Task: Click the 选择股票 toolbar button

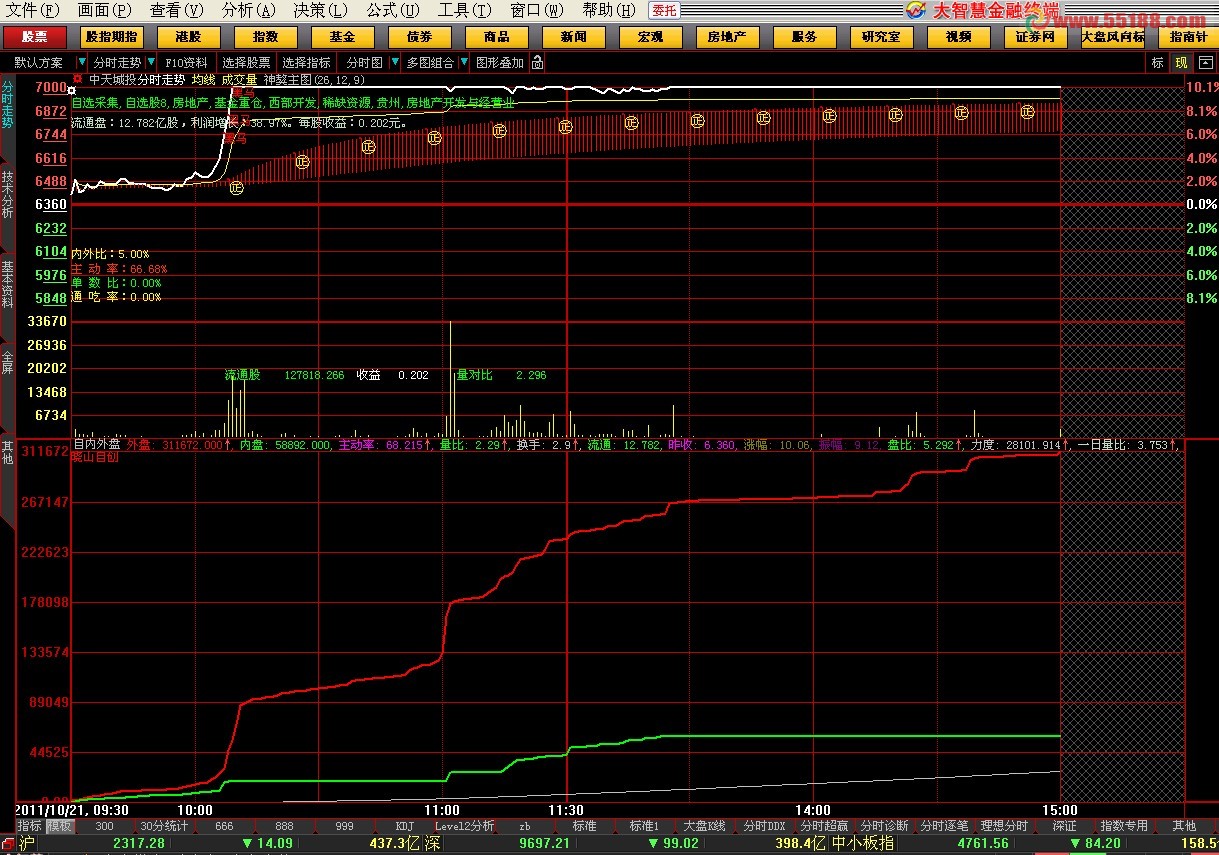Action: pyautogui.click(x=246, y=62)
